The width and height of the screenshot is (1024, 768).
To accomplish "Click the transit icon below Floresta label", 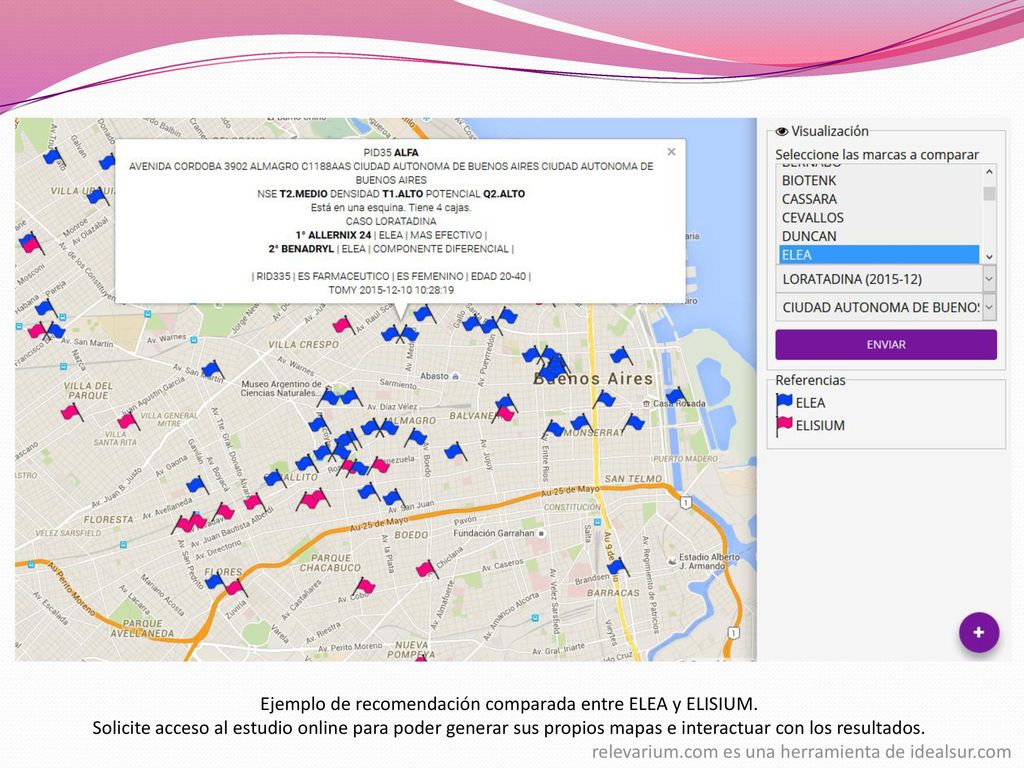I will coord(123,544).
